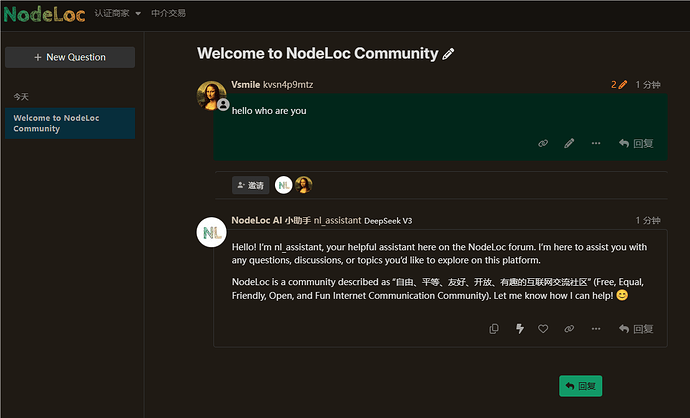Open the 中介交易 menu item
Screen dimensions: 690x418
point(168,14)
